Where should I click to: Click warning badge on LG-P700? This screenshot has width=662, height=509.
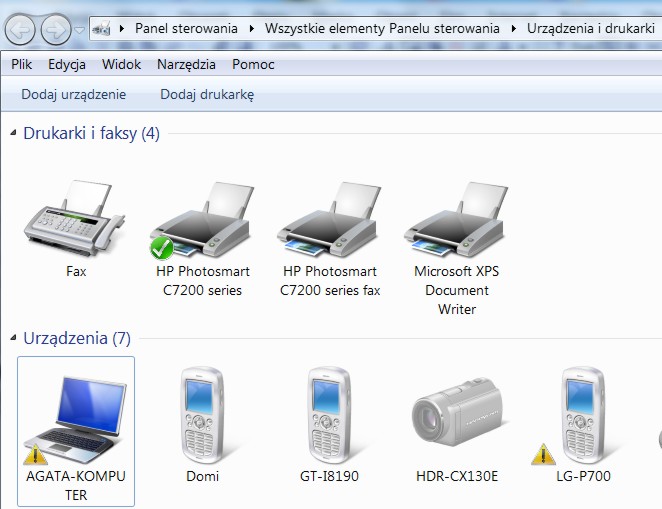click(543, 455)
